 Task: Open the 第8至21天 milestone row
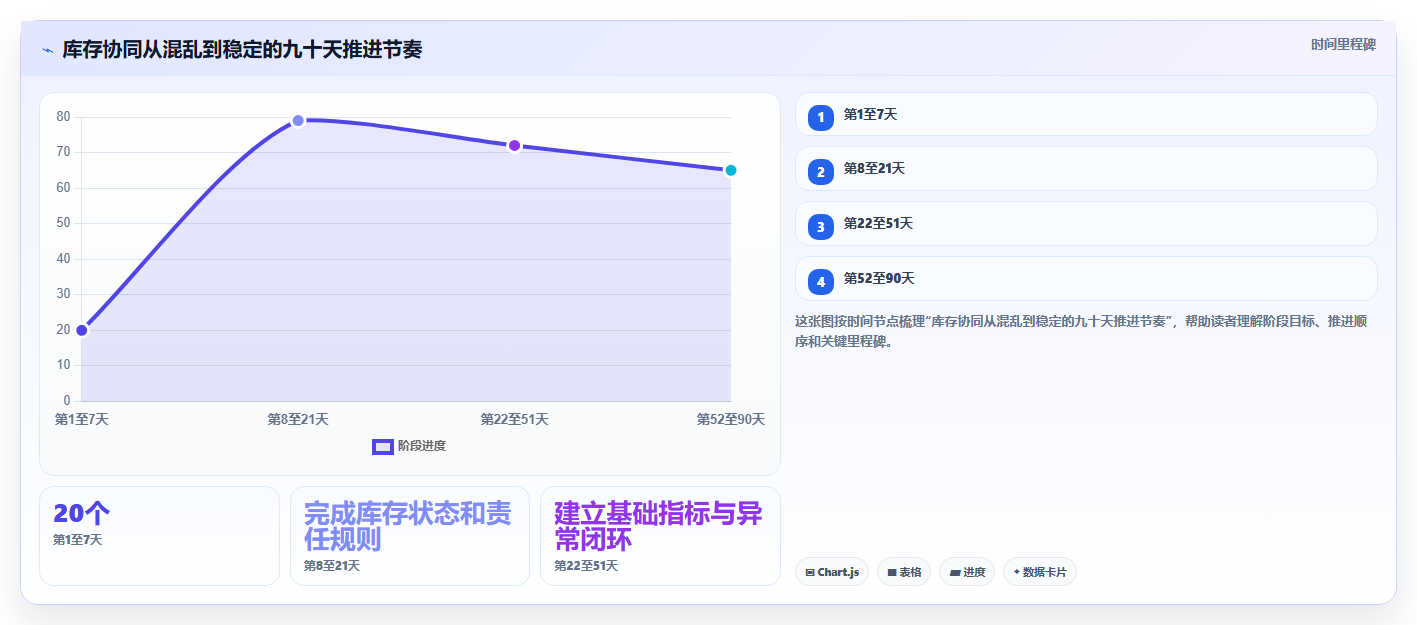click(1086, 168)
